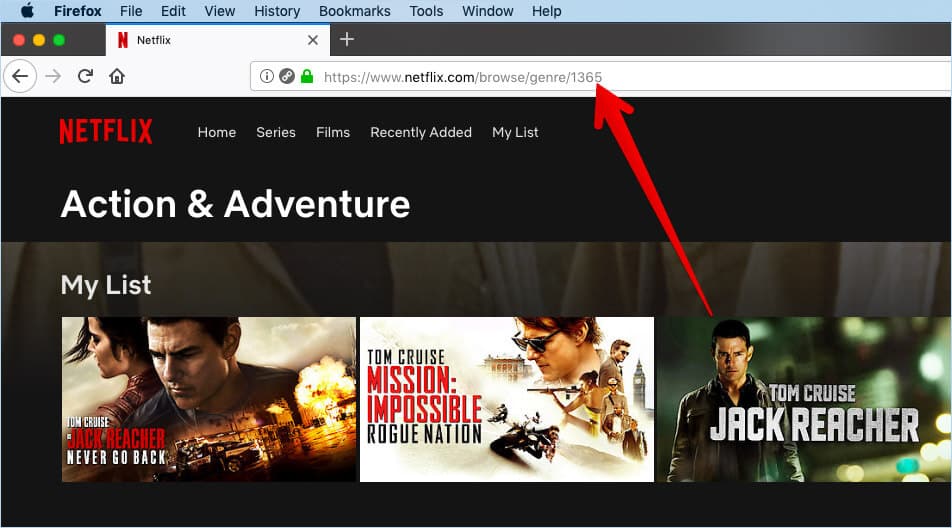The image size is (952, 528).
Task: Open the File menu
Action: (x=131, y=11)
